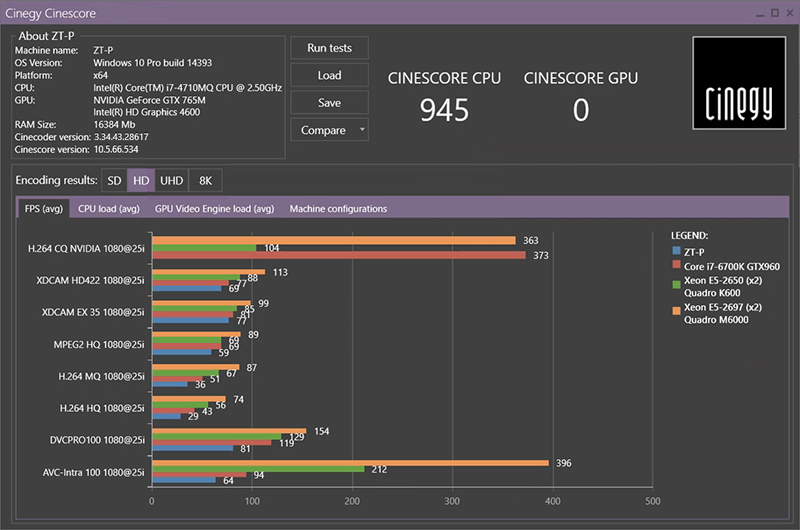Click the Cinescore version 10.5.66.534
This screenshot has height=530, width=800.
coord(116,149)
